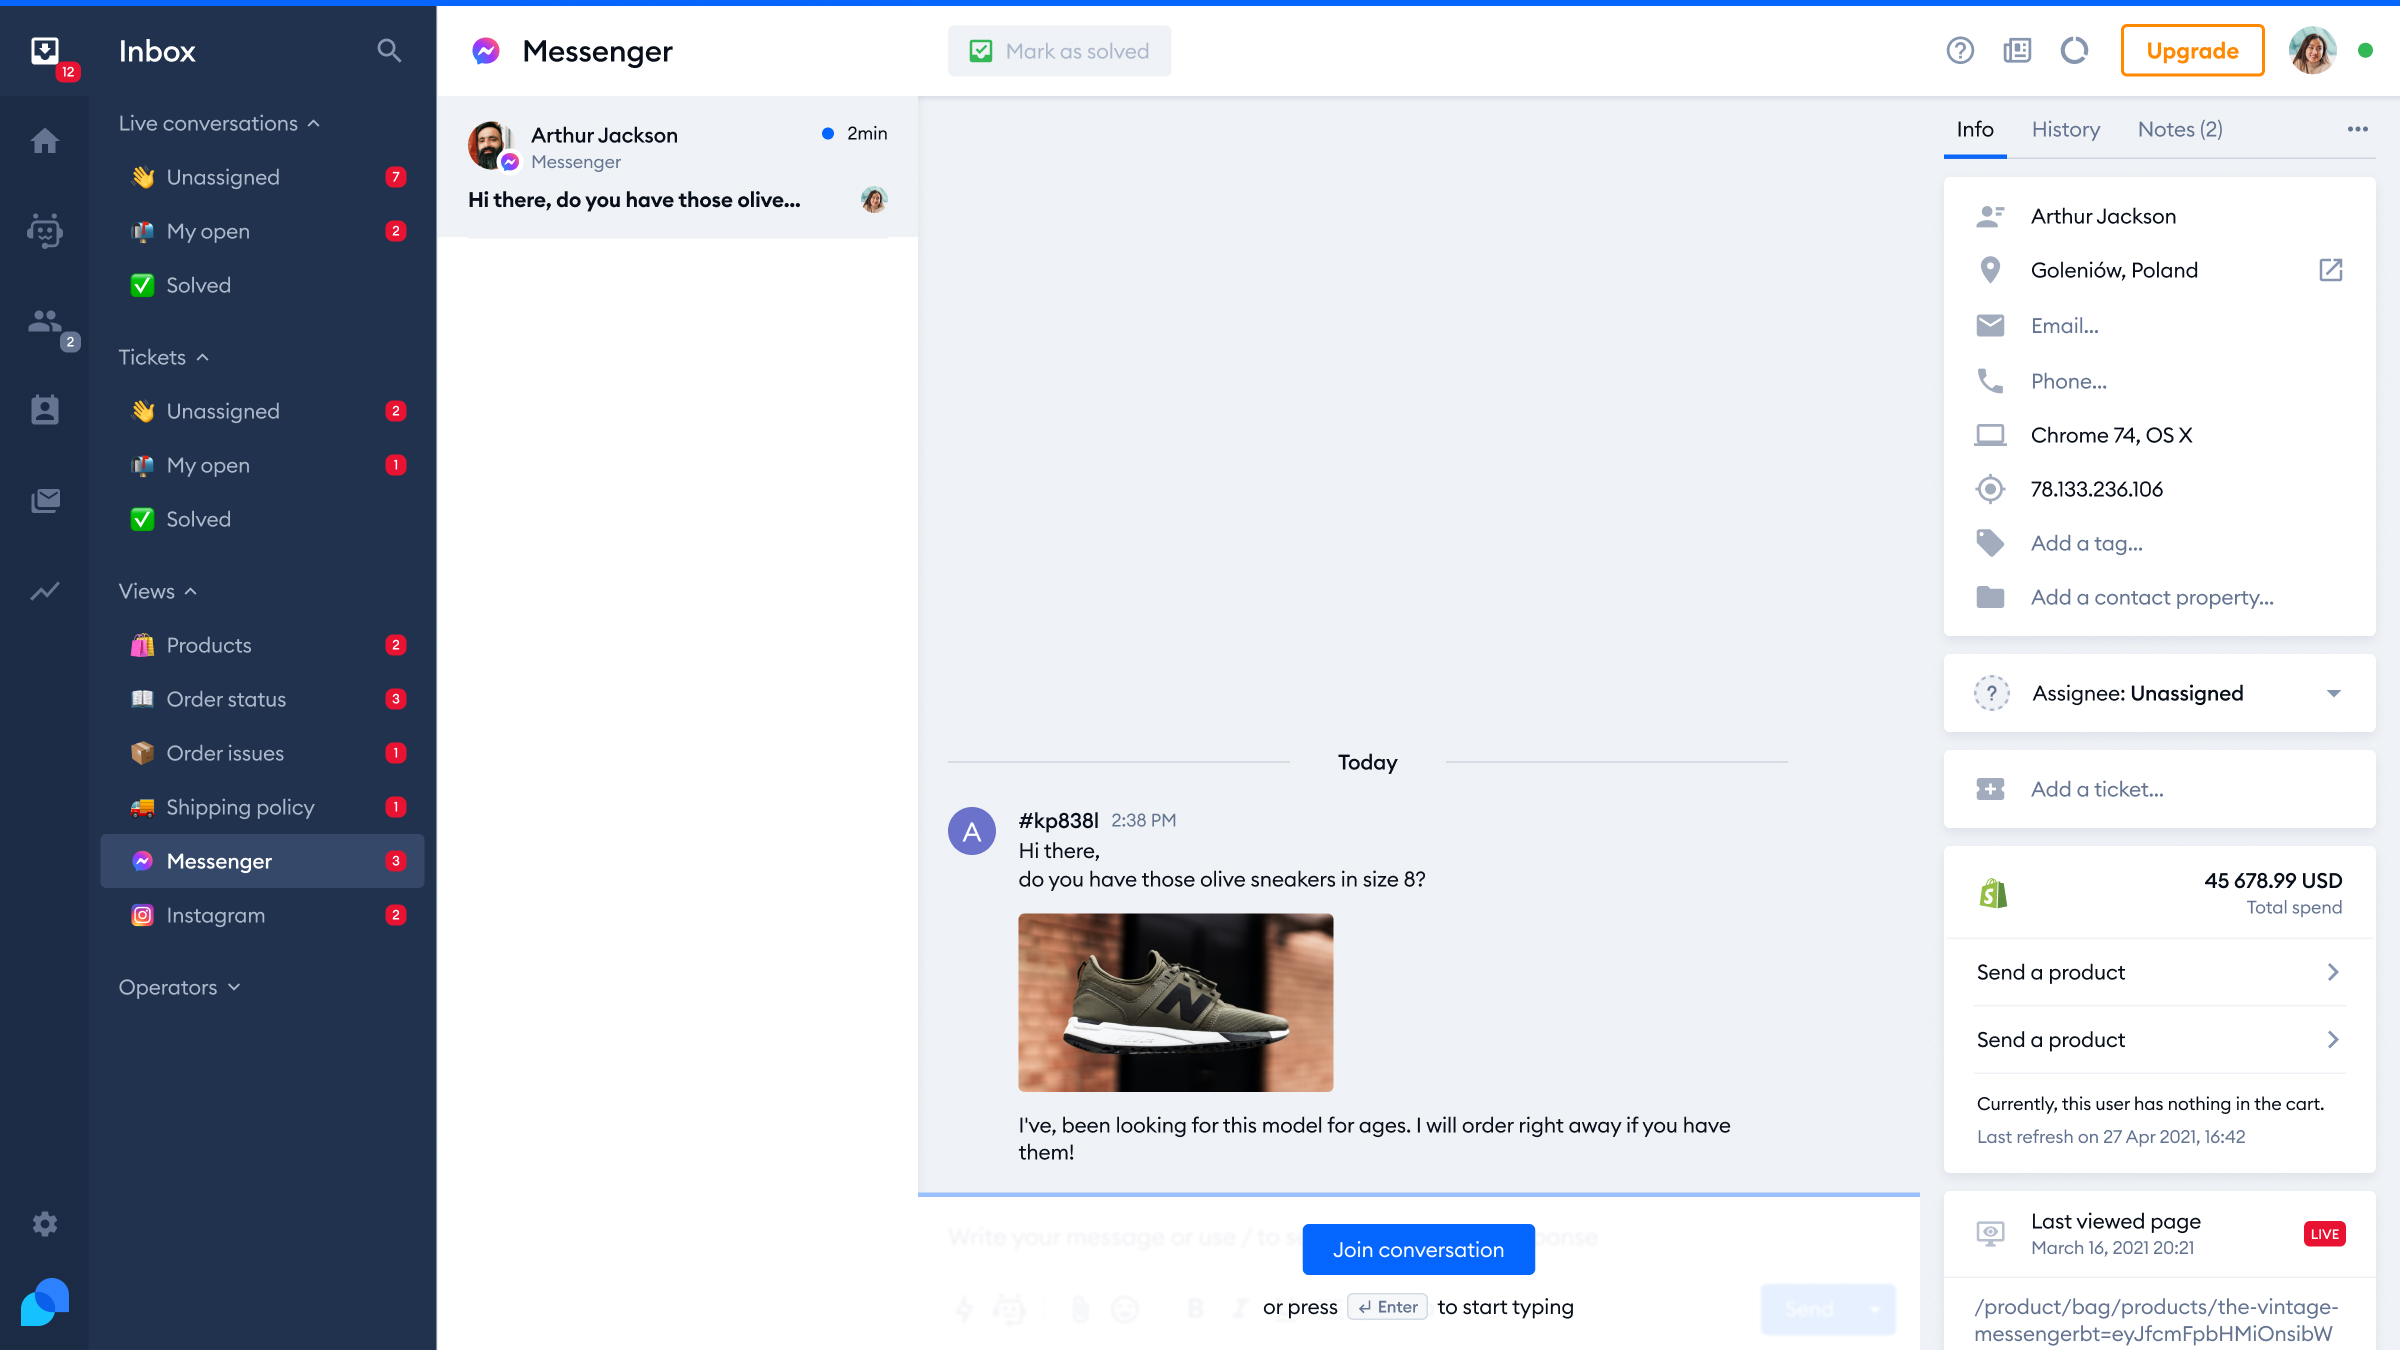Click the Join conversation button
The image size is (2400, 1351).
[x=1418, y=1249]
